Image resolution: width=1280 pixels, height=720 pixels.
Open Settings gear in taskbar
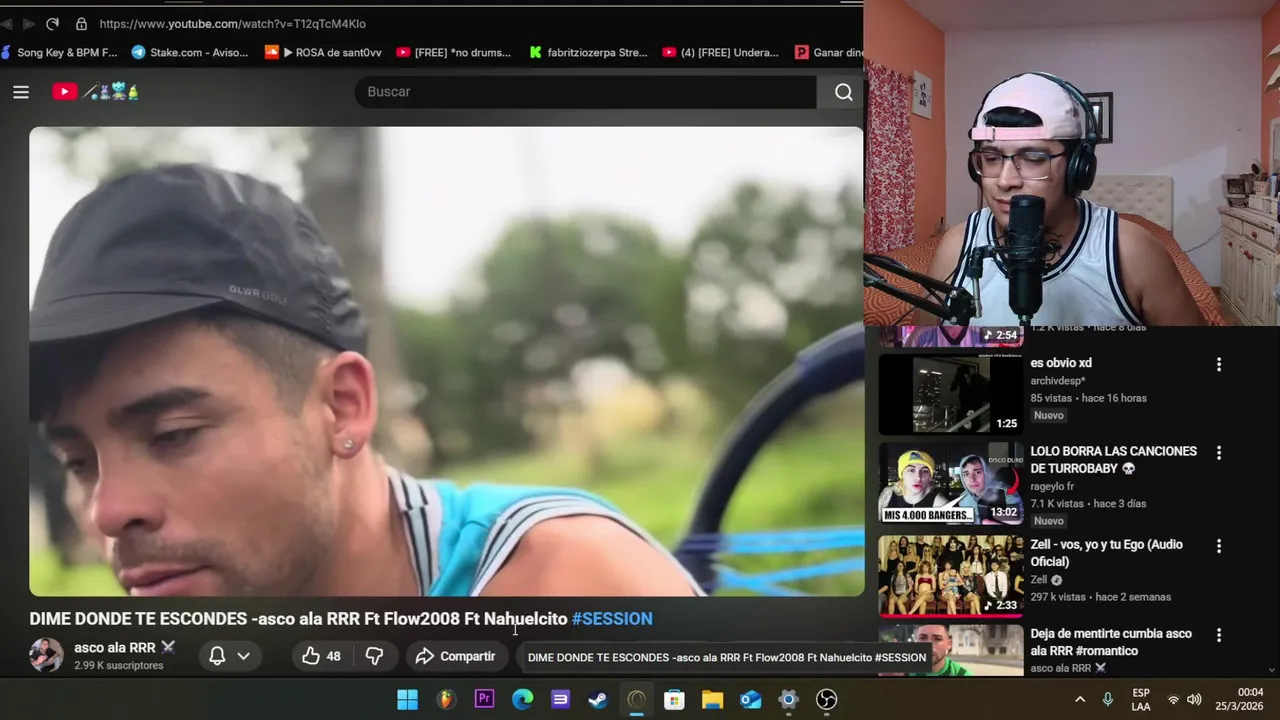click(x=789, y=699)
